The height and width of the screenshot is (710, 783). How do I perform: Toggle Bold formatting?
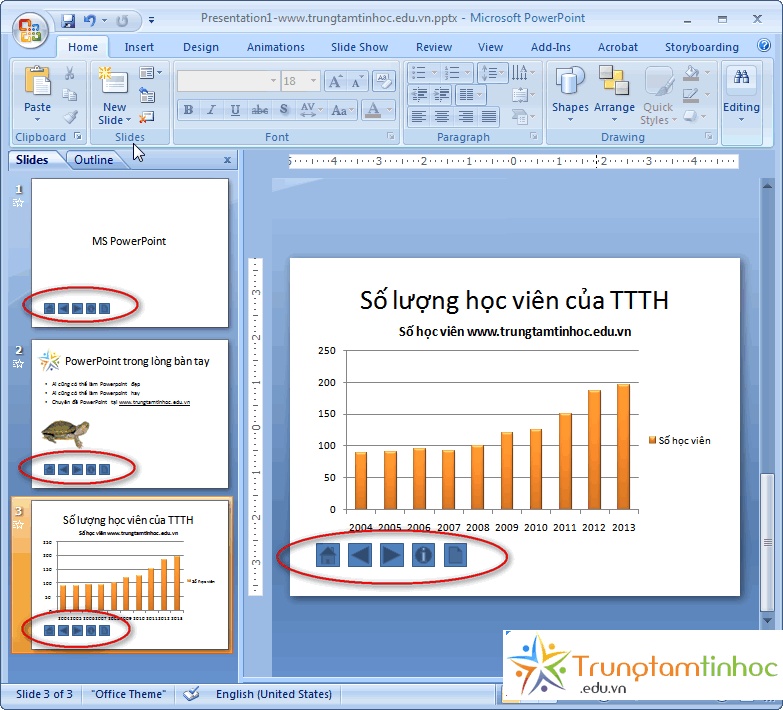pos(188,109)
